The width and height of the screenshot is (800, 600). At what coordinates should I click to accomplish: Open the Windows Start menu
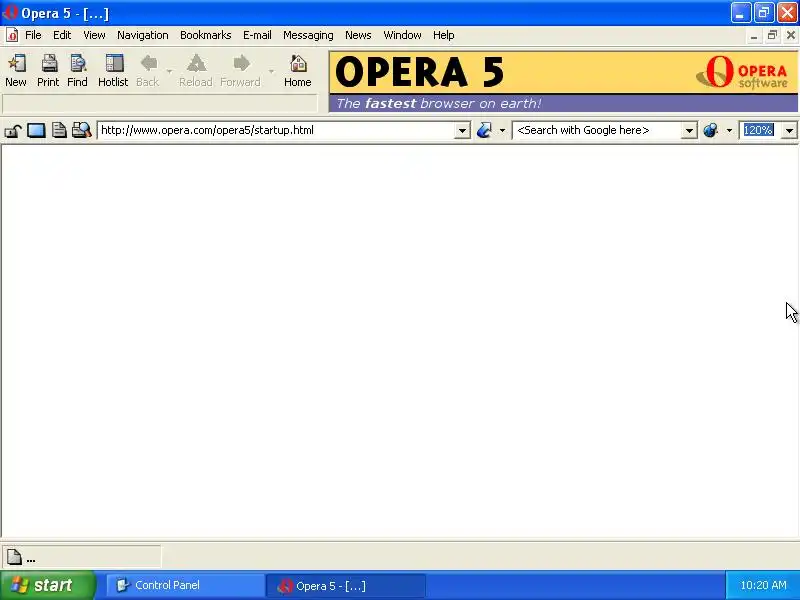click(x=48, y=585)
